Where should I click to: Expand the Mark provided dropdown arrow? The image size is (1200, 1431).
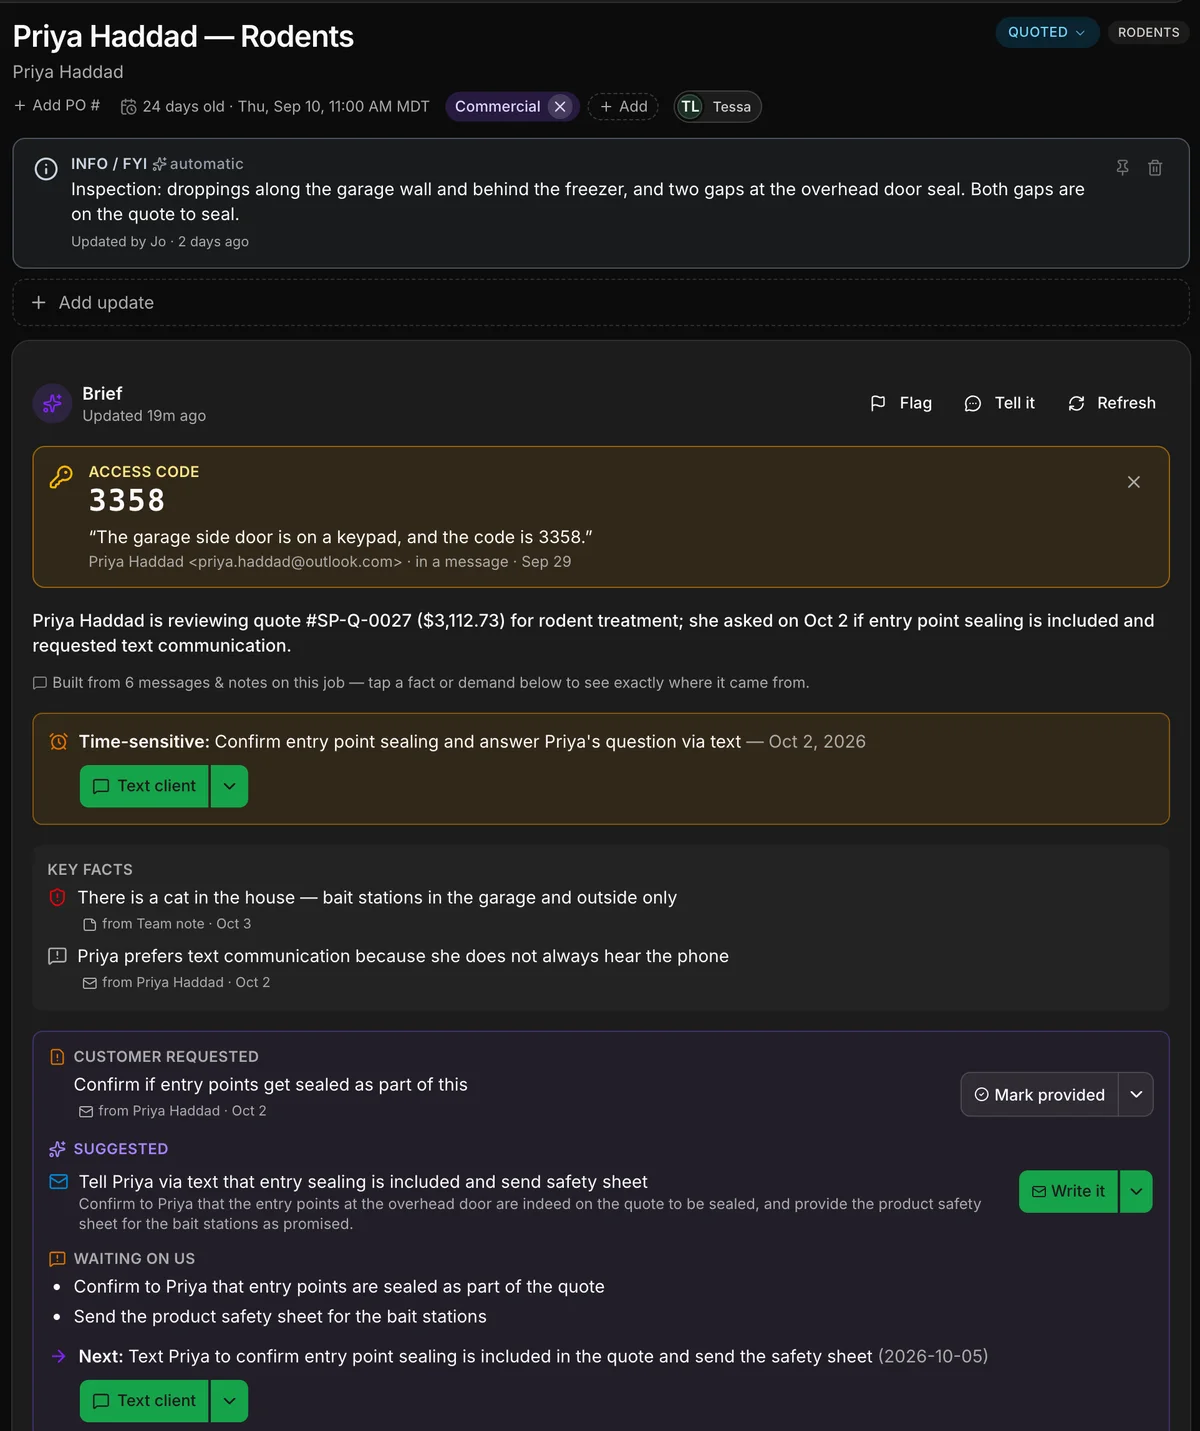[x=1136, y=1095]
